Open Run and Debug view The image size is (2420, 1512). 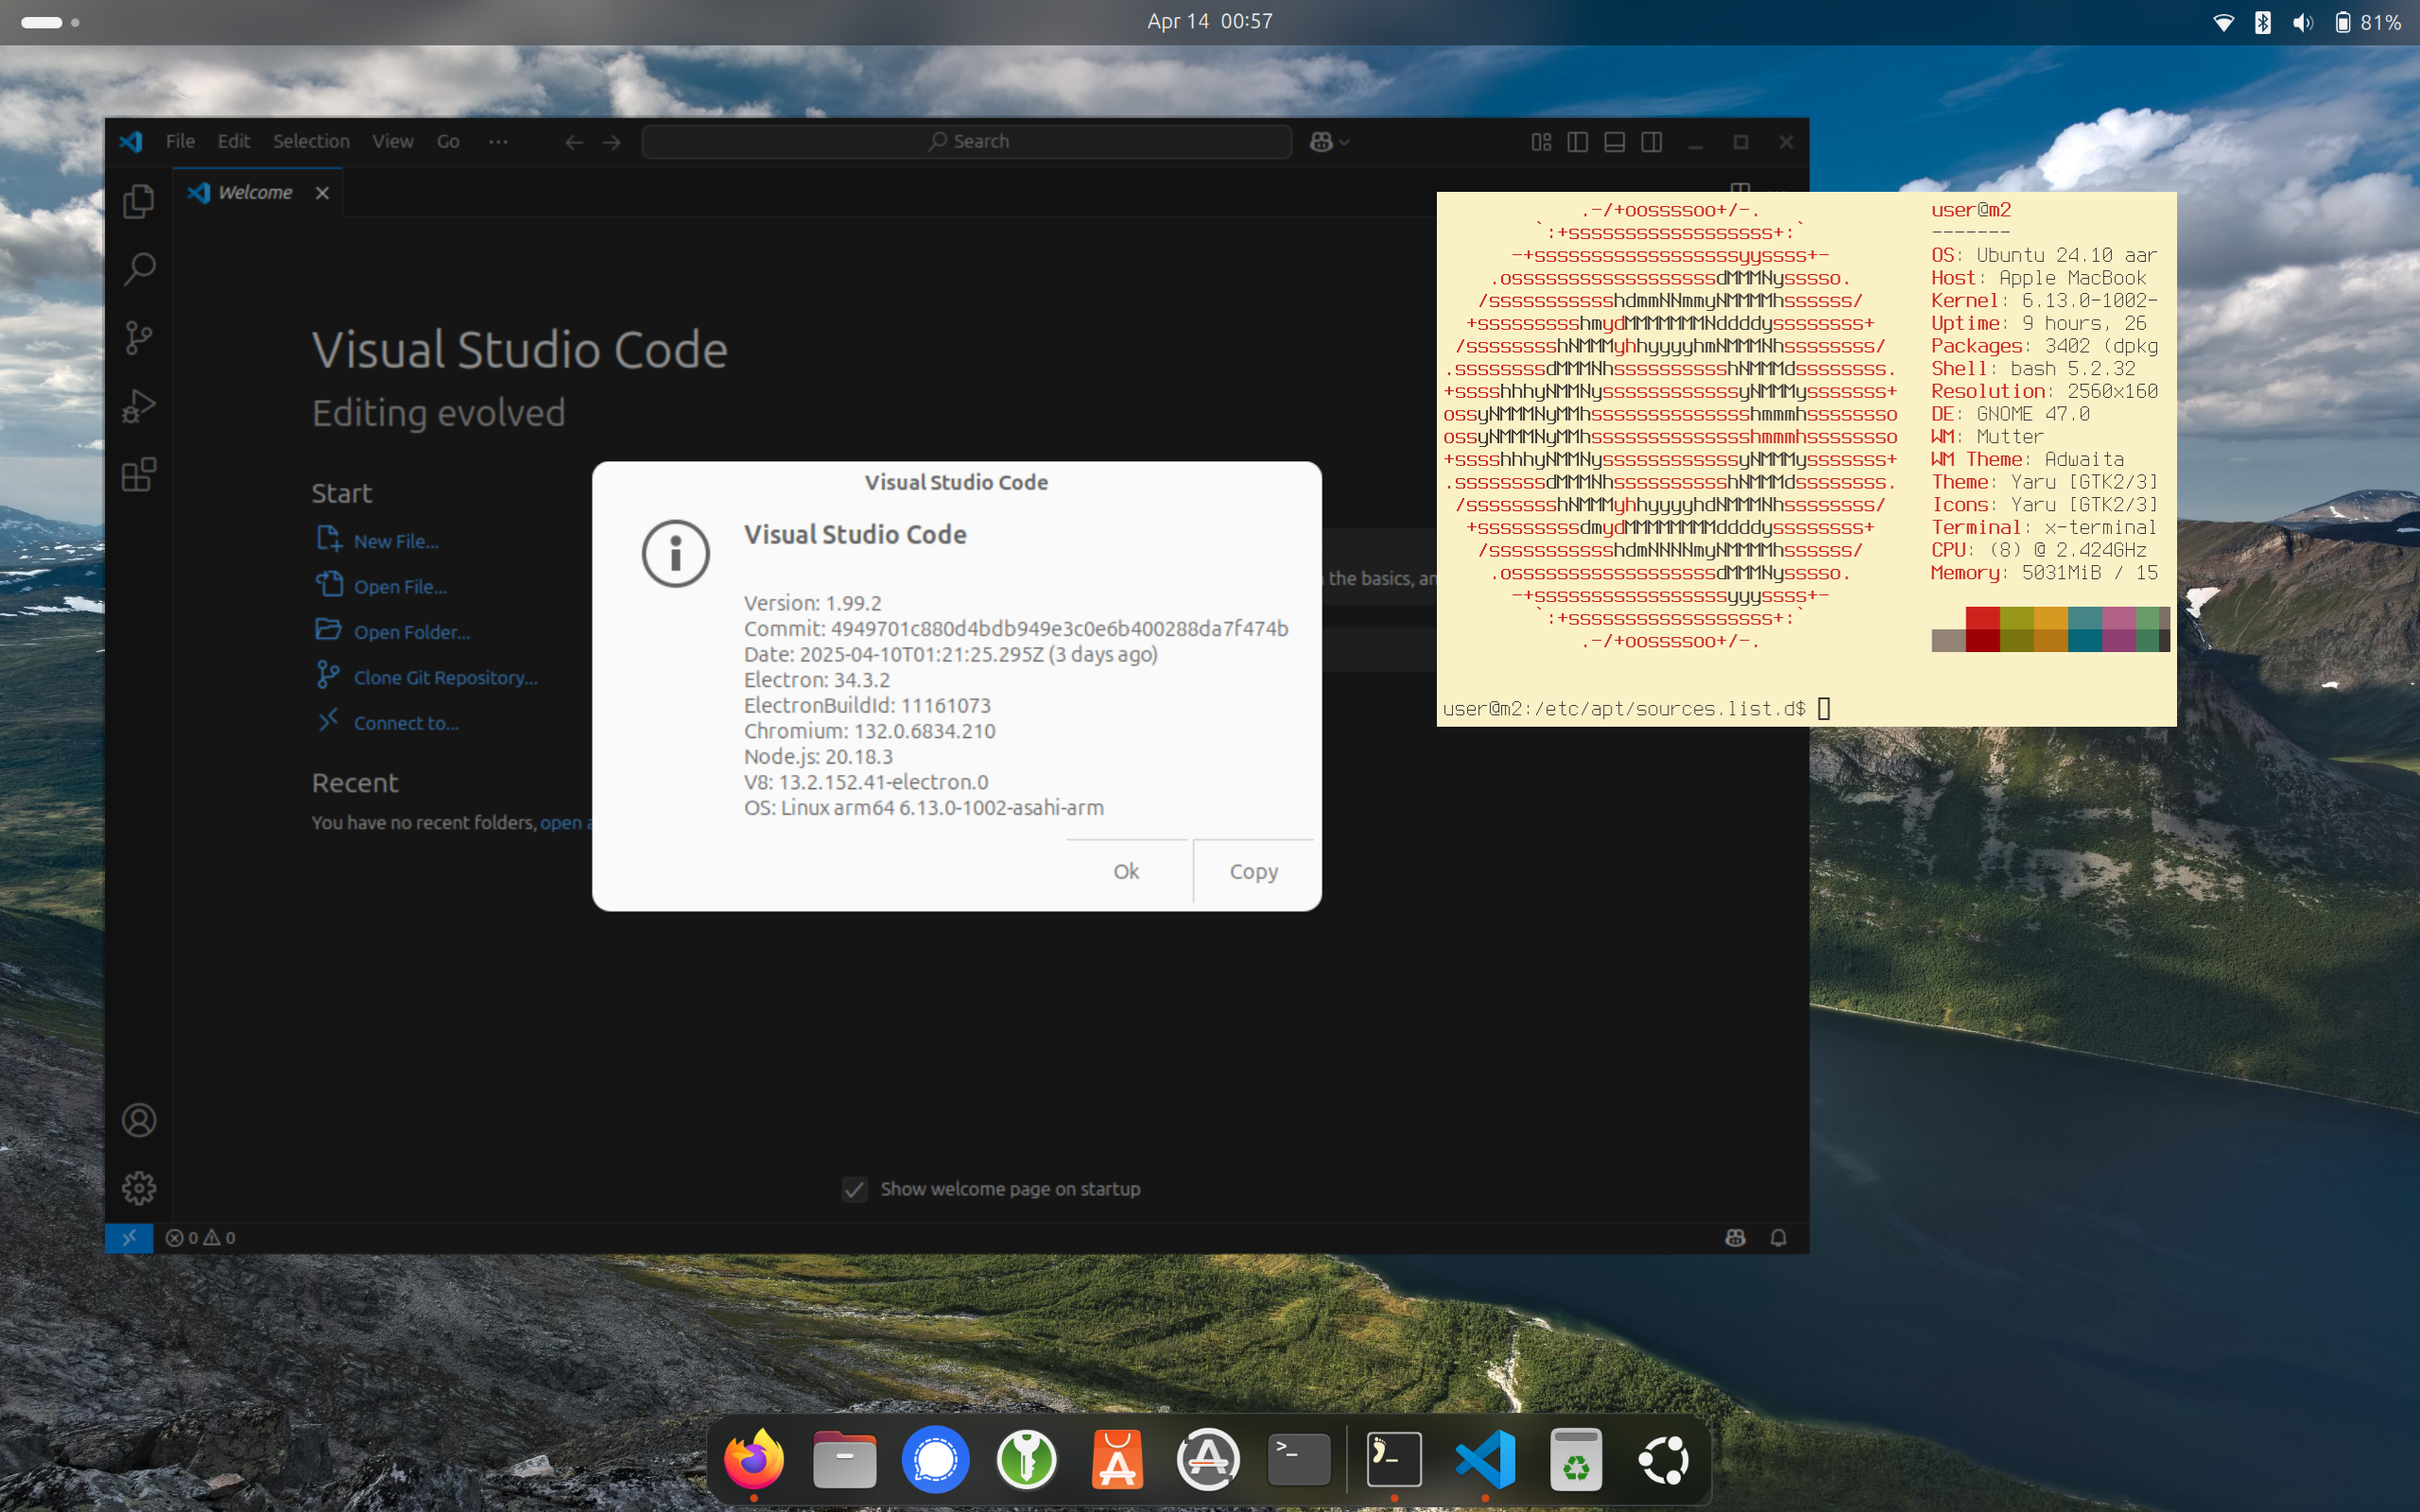pos(139,406)
